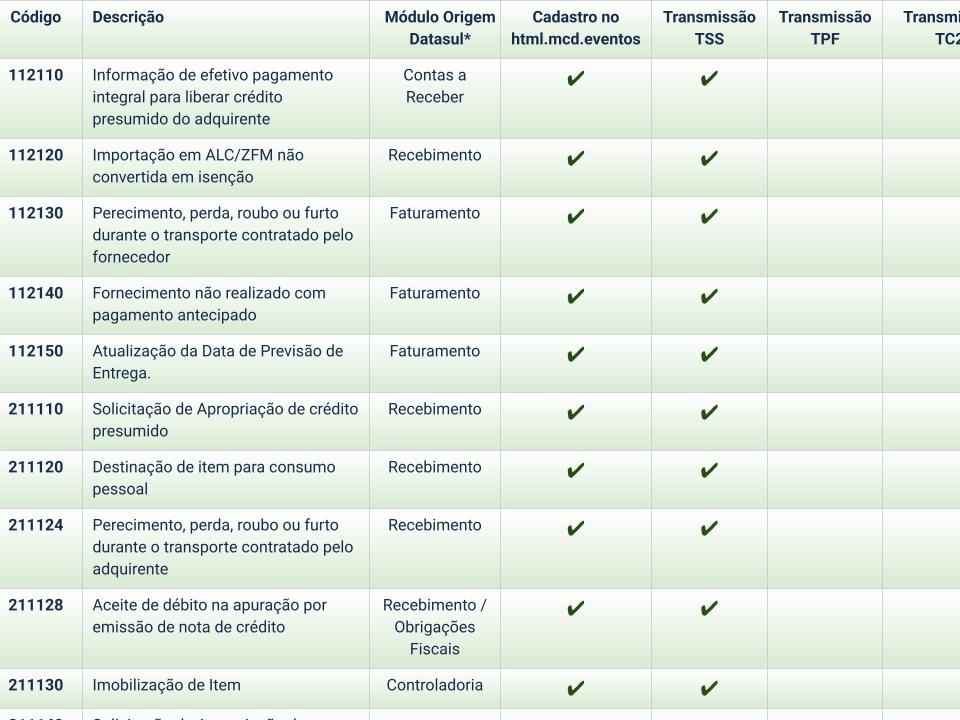Click the Descrição column header
960x720 pixels.
pos(128,17)
